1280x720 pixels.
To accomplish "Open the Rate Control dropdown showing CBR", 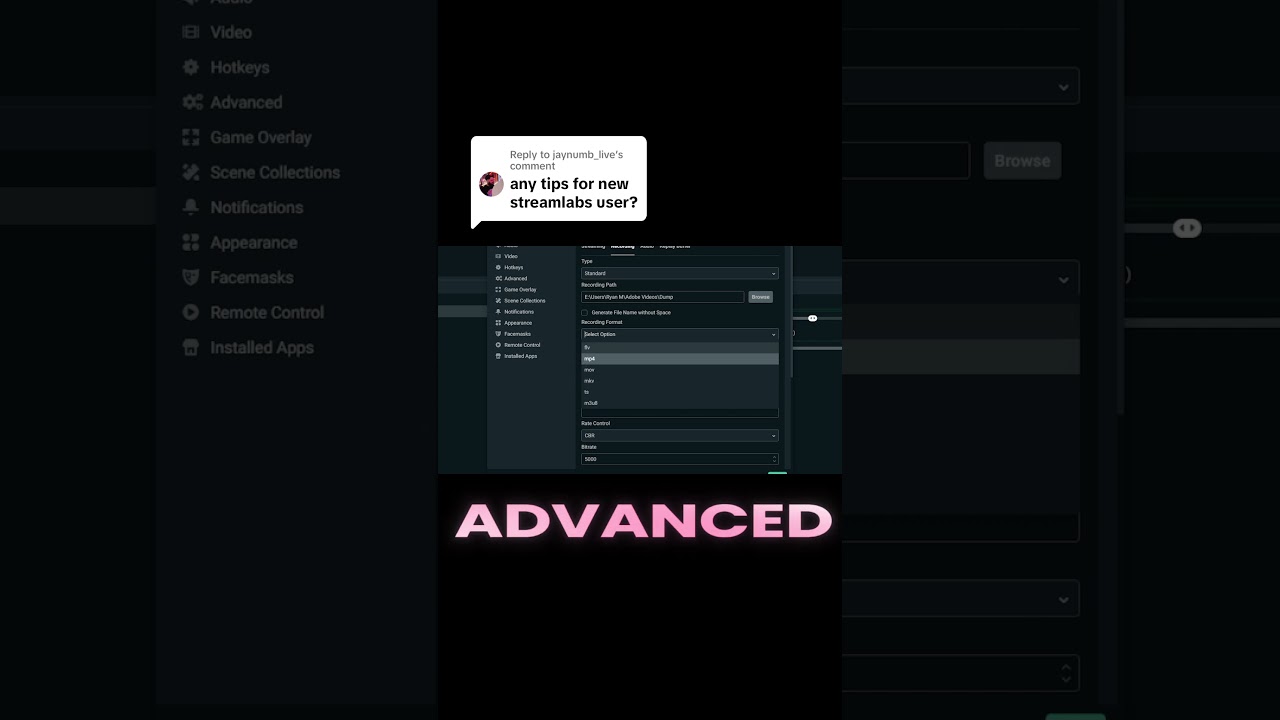I will (x=680, y=435).
